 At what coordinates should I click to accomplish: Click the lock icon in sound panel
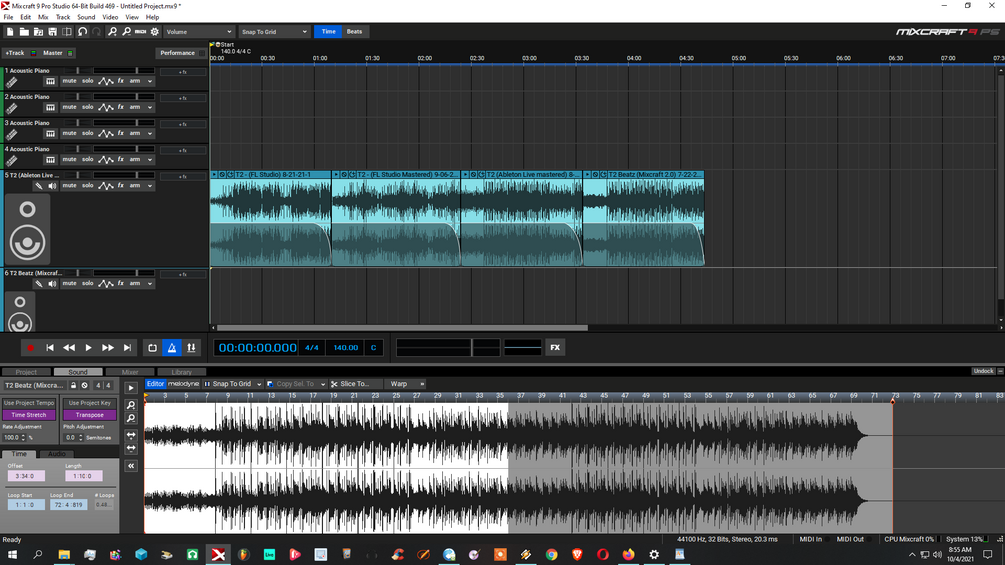click(73, 386)
